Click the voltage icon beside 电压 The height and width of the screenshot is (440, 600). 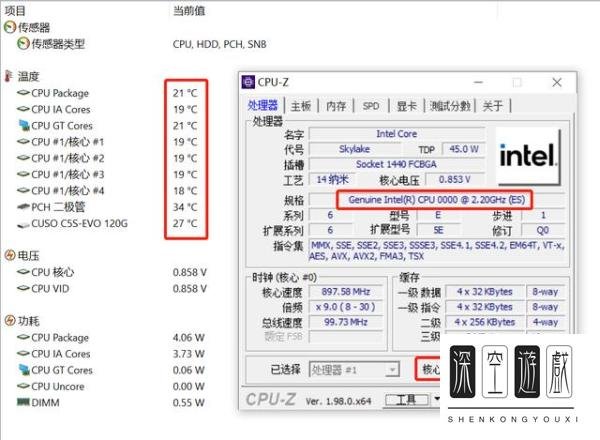point(10,256)
